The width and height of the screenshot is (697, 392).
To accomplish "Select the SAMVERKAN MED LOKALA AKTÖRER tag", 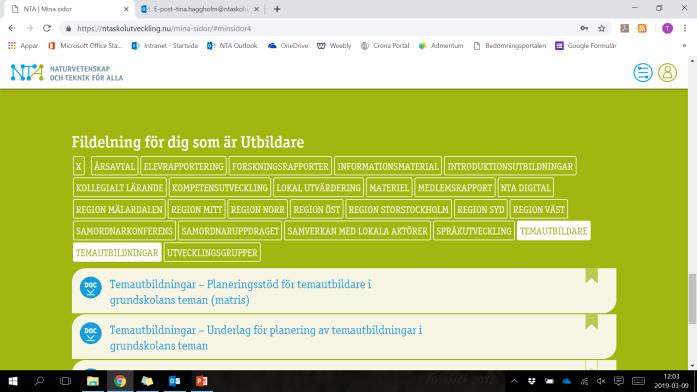I will tap(357, 231).
